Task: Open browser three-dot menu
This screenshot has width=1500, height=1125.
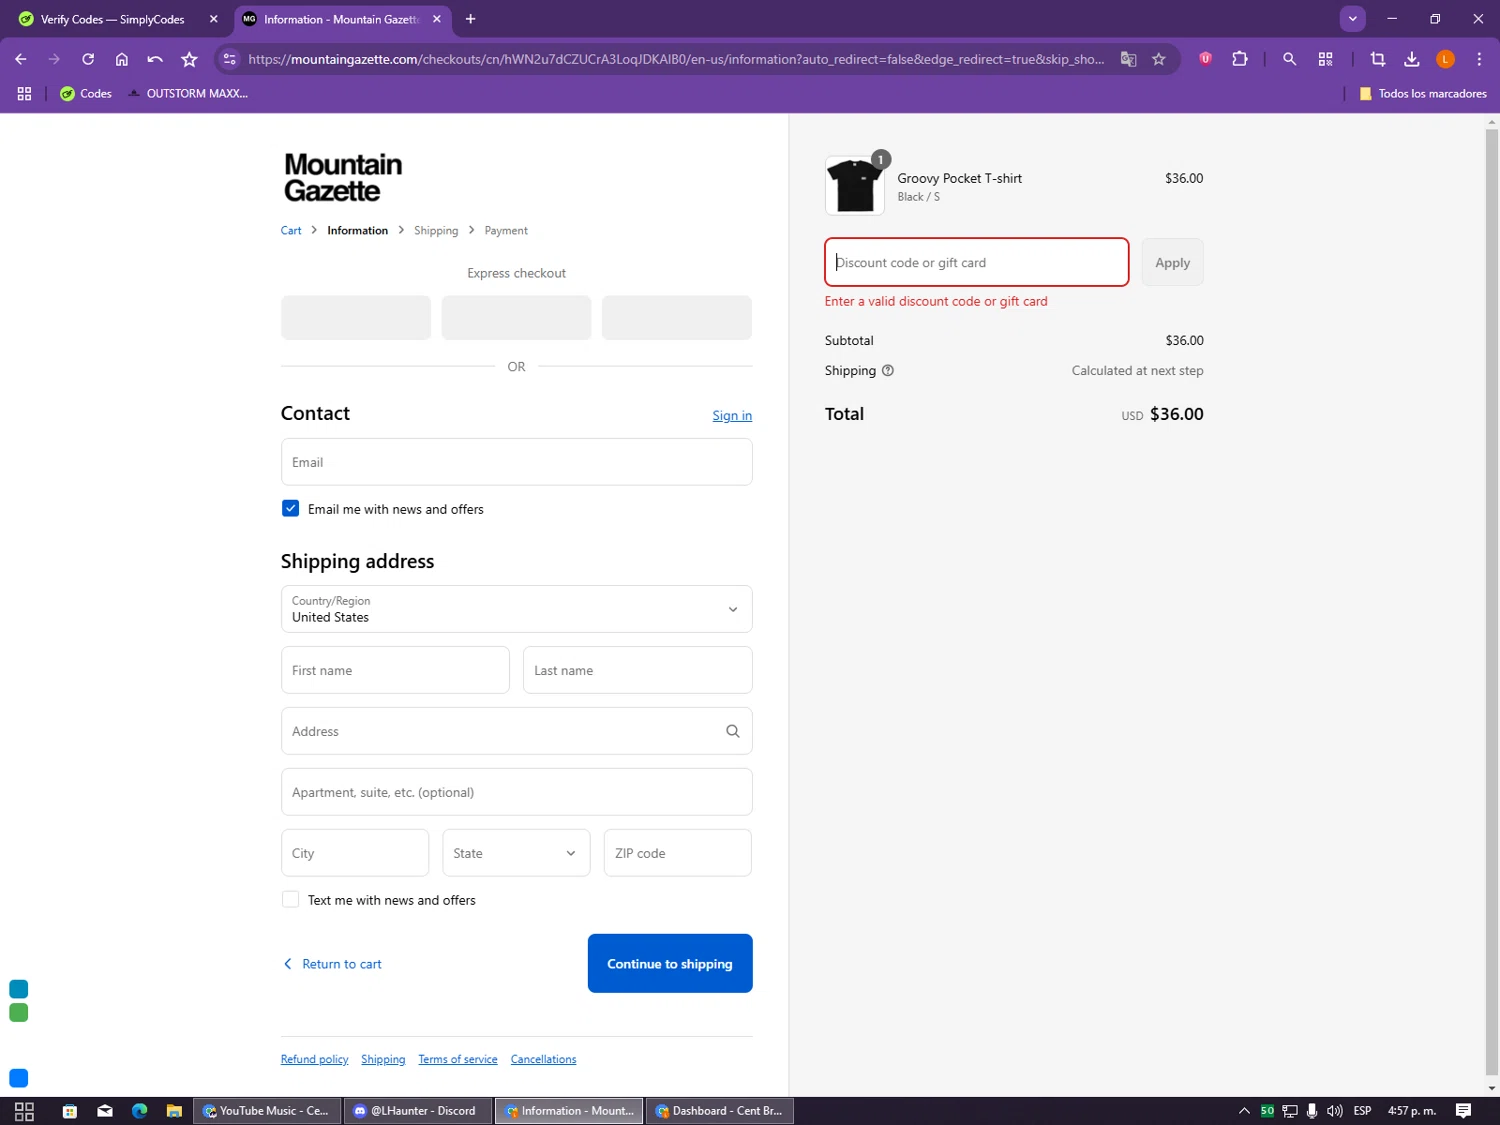Action: point(1479,59)
